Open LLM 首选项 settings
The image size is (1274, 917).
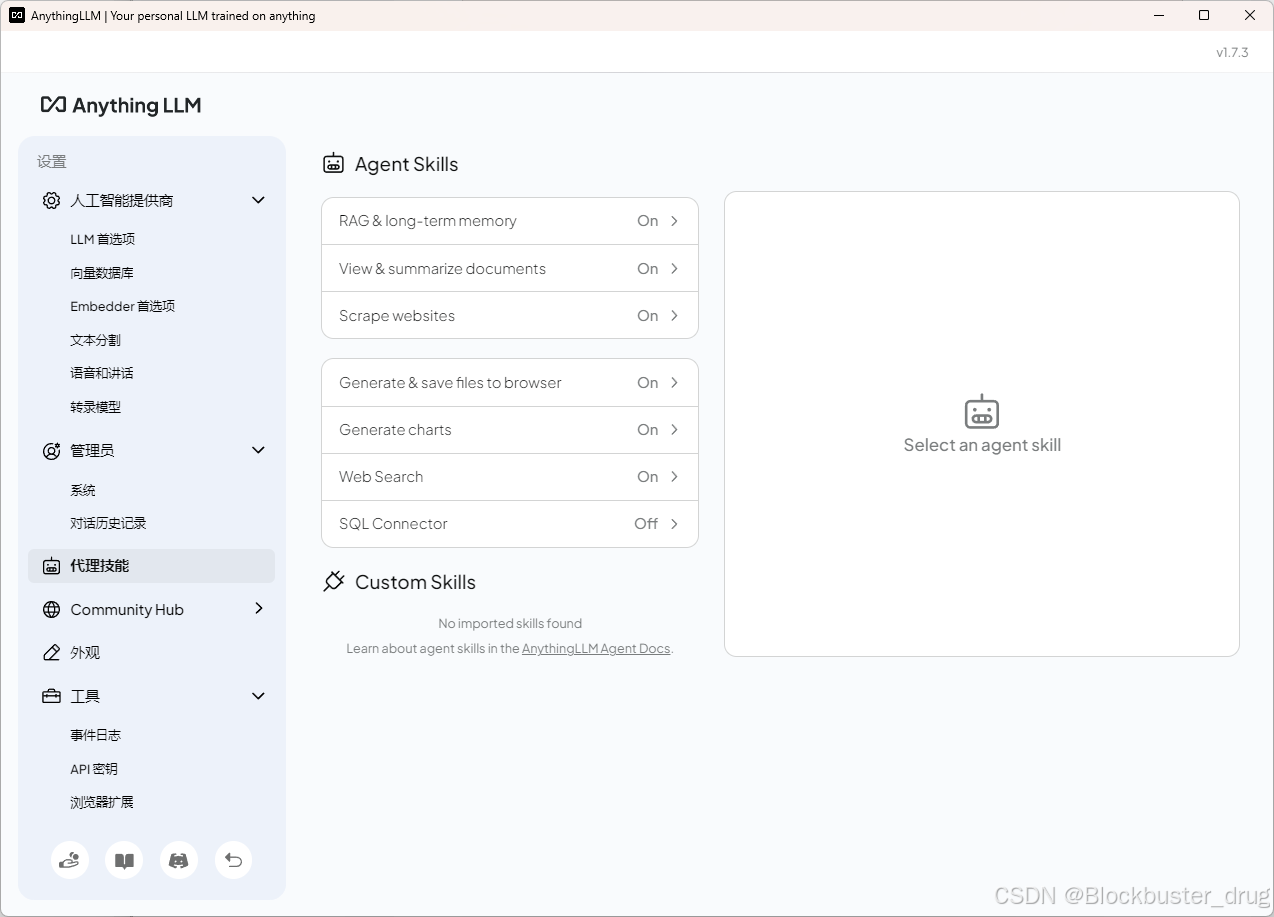click(x=102, y=239)
